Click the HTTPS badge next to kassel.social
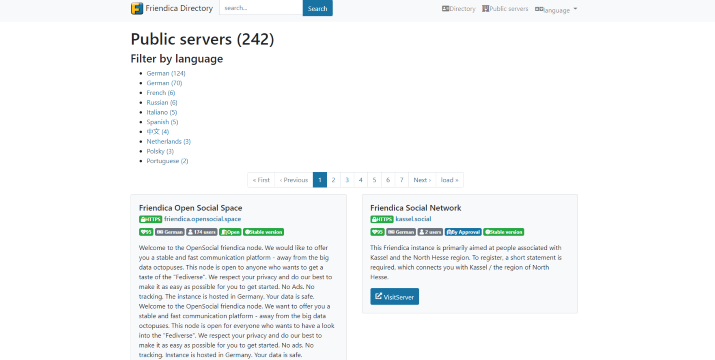This screenshot has height=360, width=715. [x=382, y=219]
